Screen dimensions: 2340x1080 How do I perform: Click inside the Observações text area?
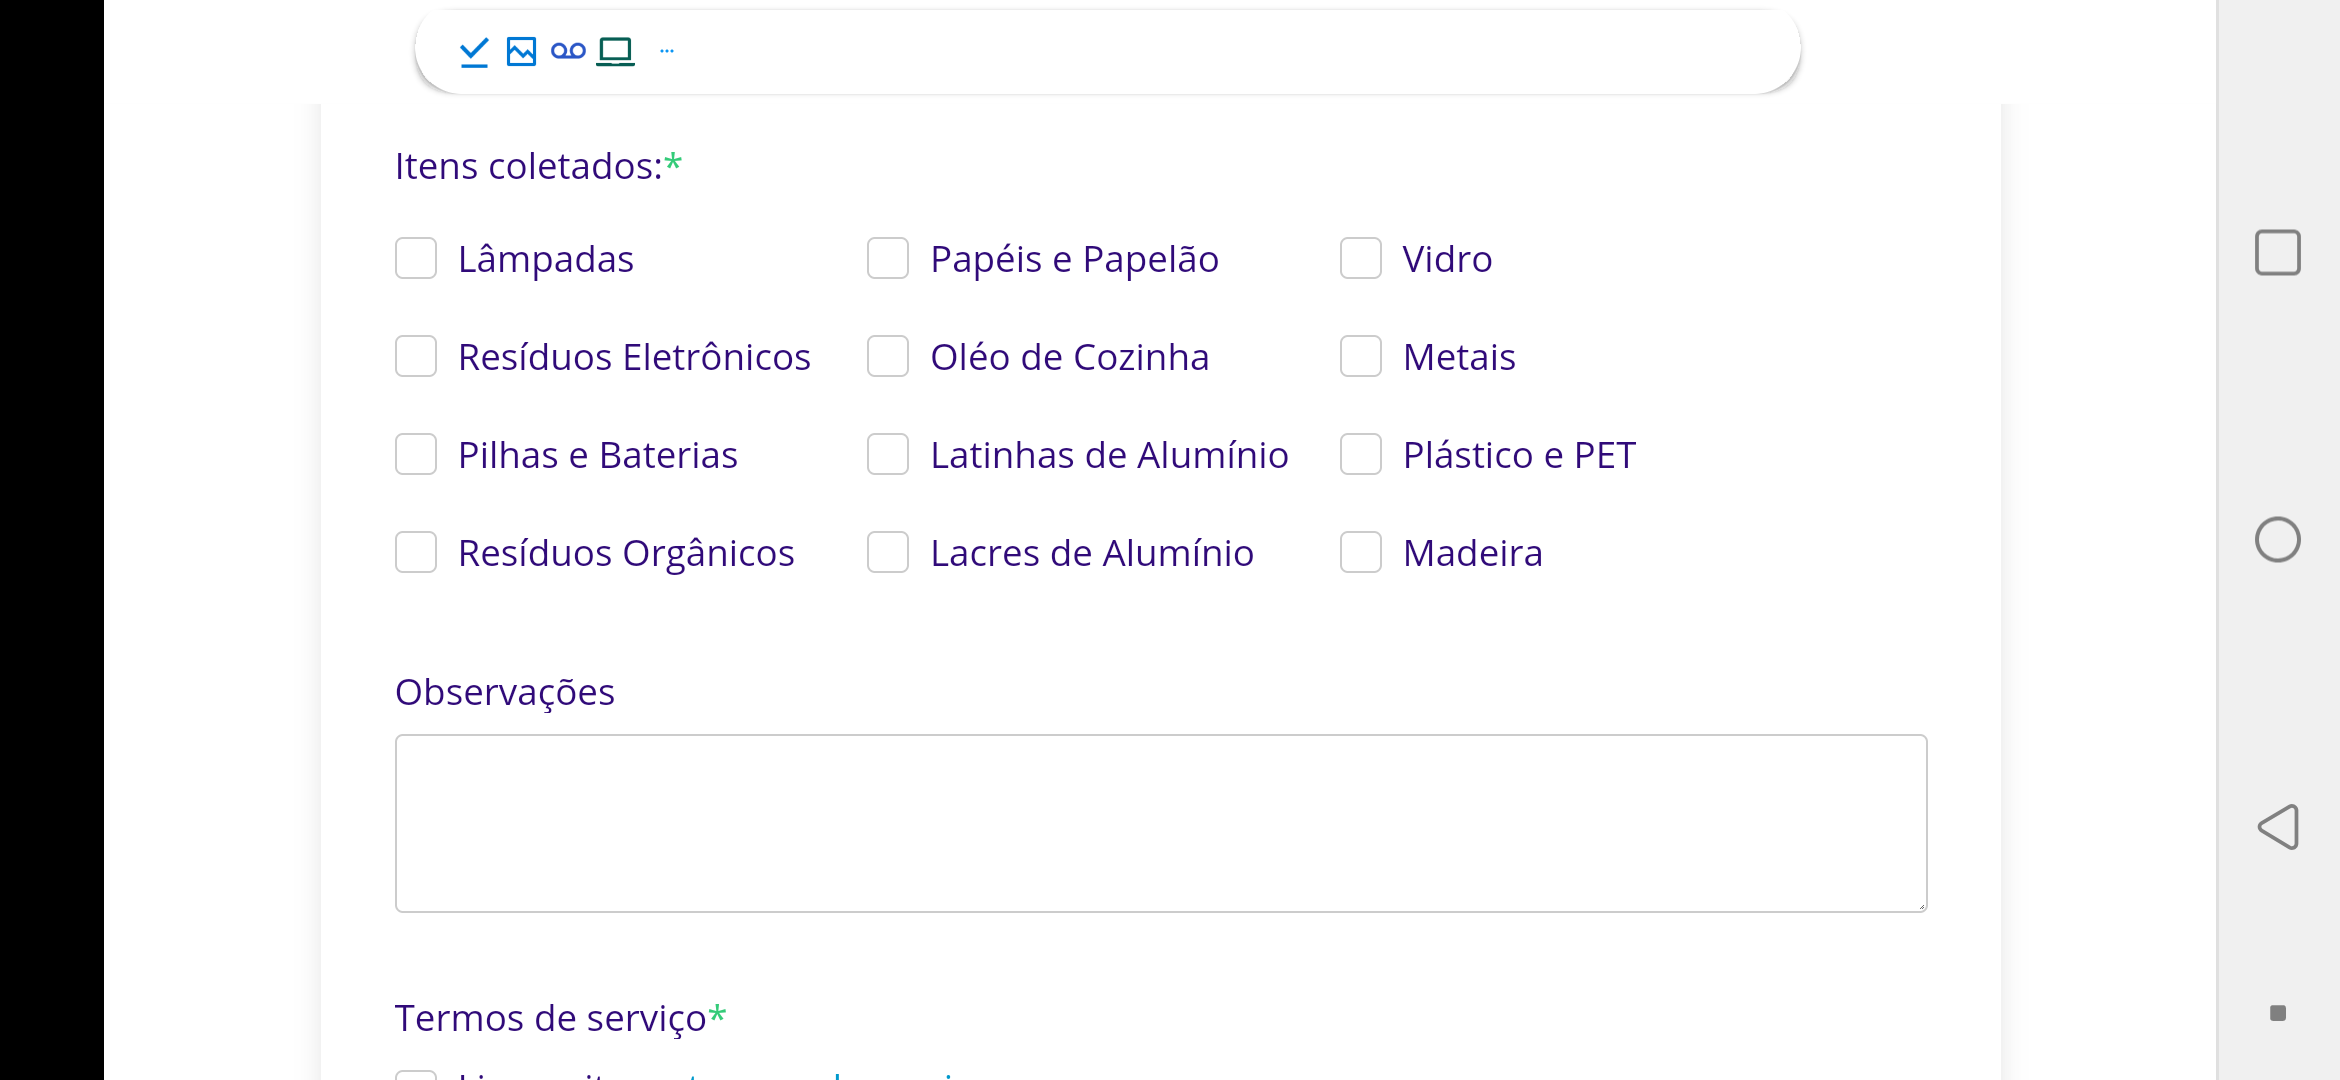(1160, 823)
